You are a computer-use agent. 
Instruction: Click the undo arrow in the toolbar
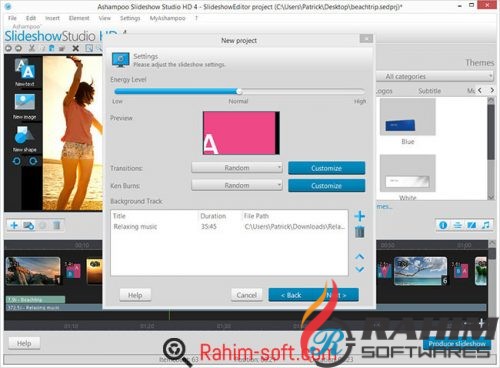coord(8,48)
